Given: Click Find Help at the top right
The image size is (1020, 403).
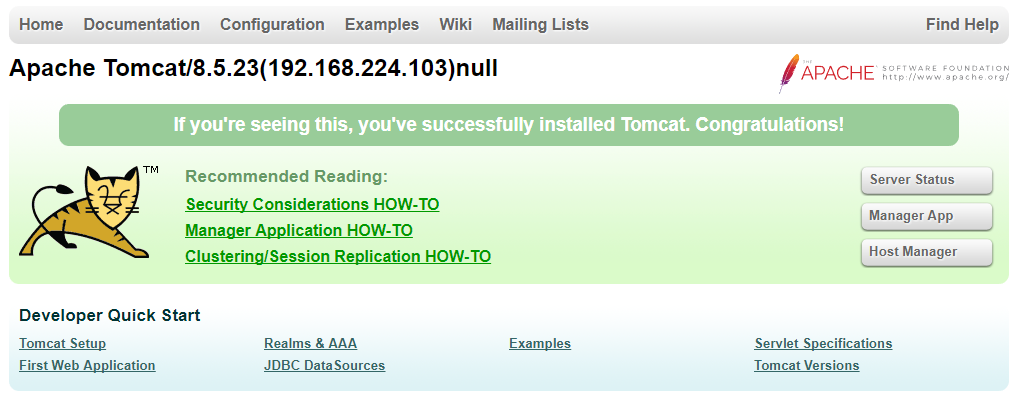Looking at the screenshot, I should pos(962,25).
